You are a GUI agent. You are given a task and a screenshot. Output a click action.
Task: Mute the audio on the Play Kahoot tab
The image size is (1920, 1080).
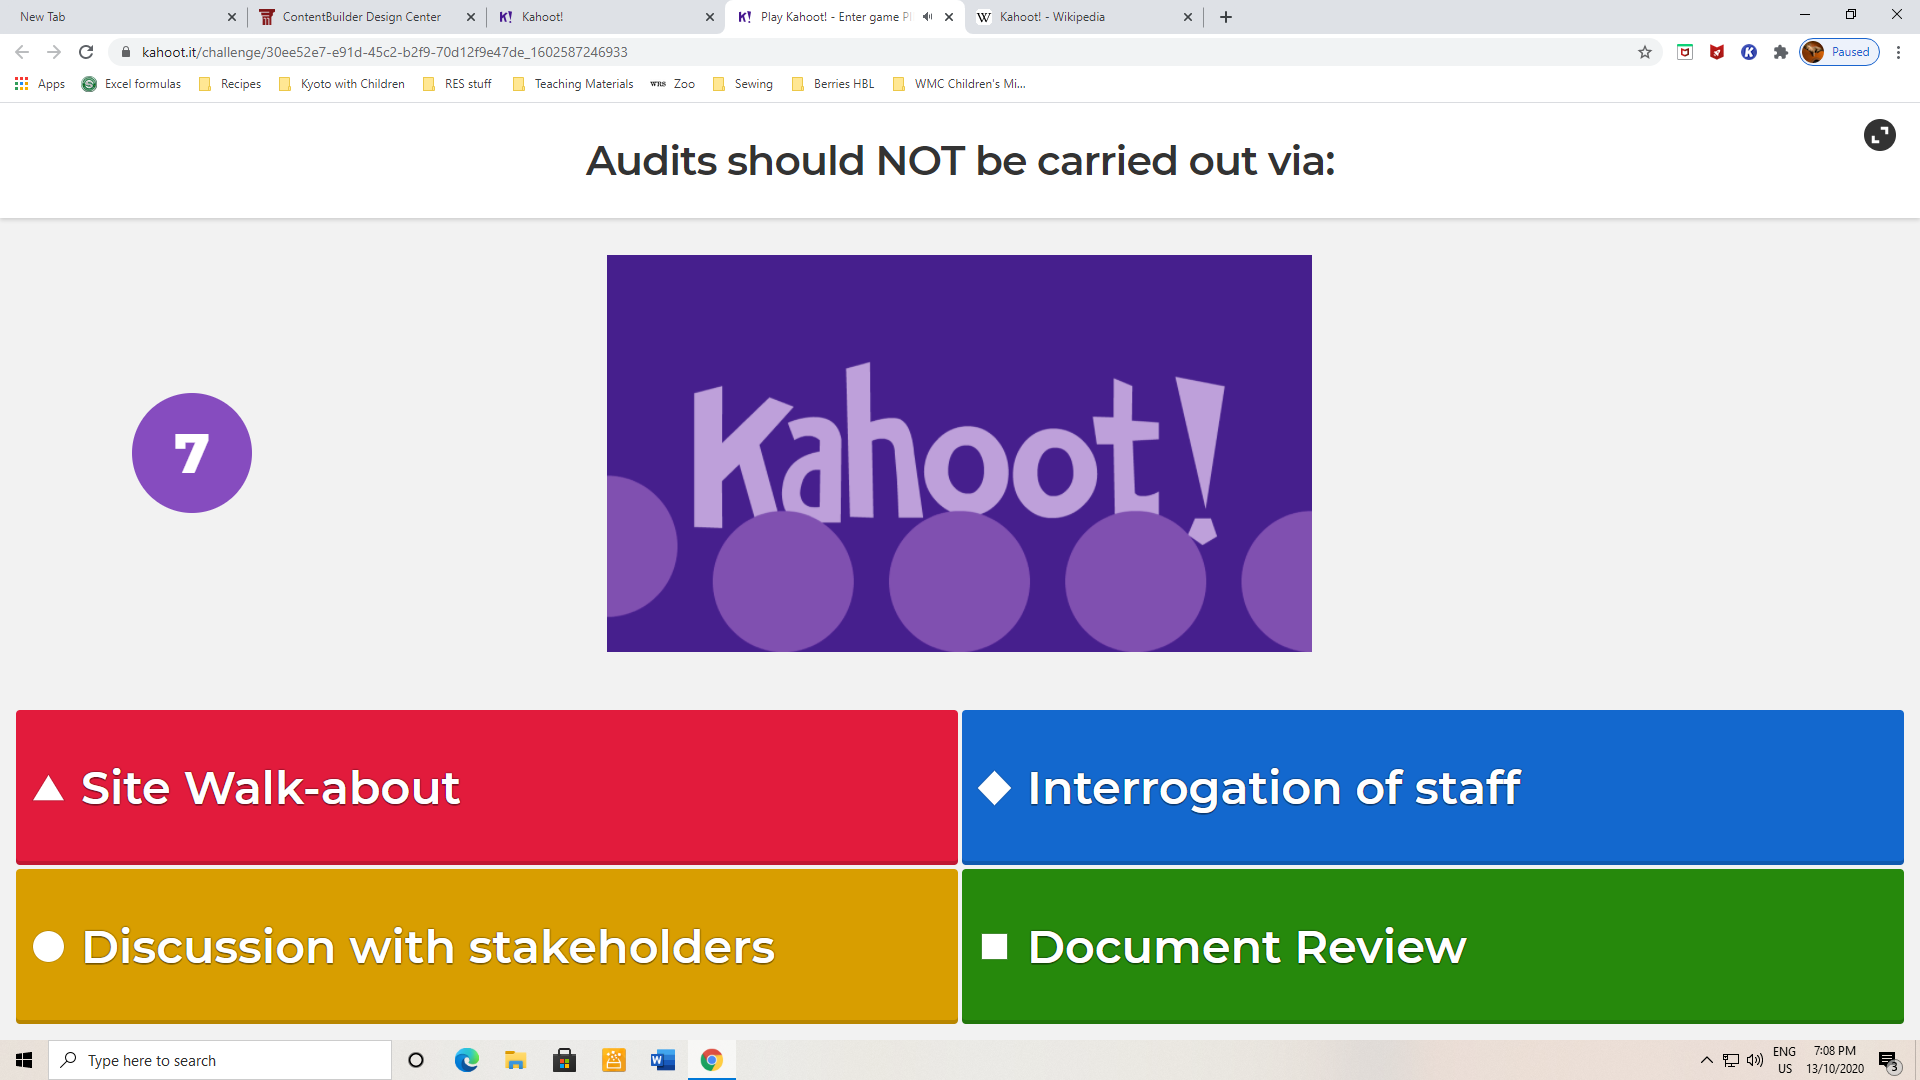(x=927, y=17)
